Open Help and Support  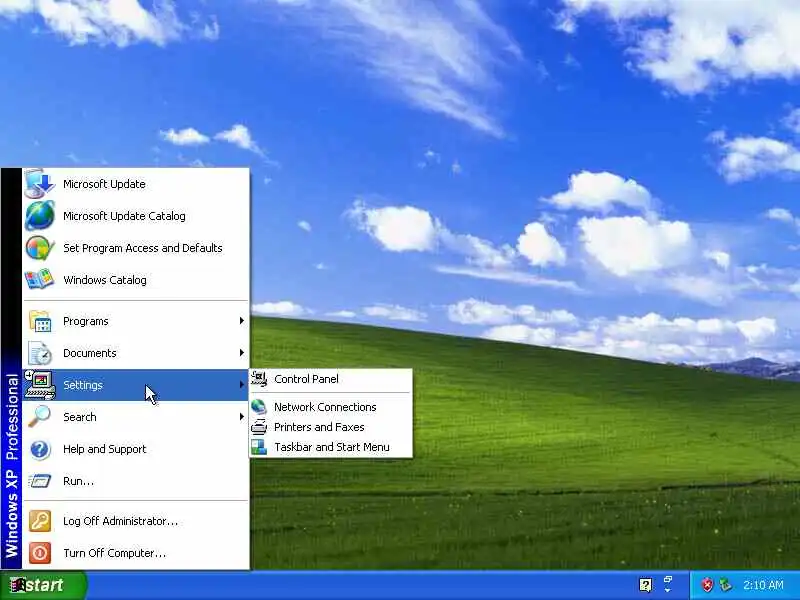[136, 449]
